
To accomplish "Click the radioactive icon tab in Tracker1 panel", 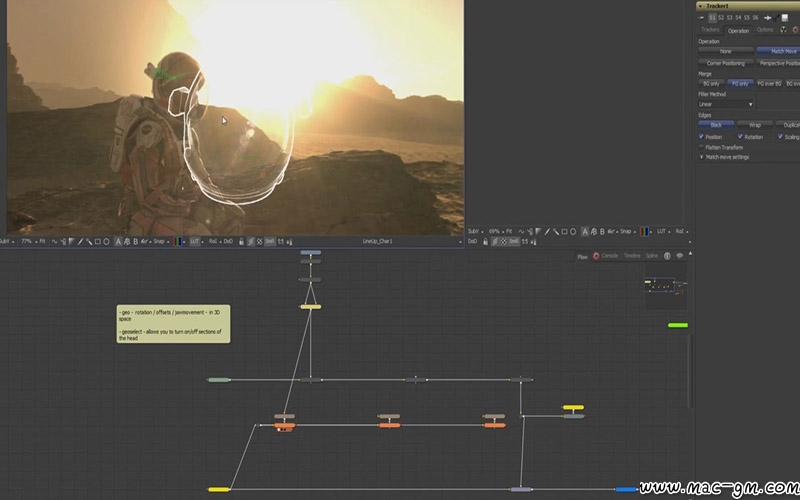I will click(784, 30).
